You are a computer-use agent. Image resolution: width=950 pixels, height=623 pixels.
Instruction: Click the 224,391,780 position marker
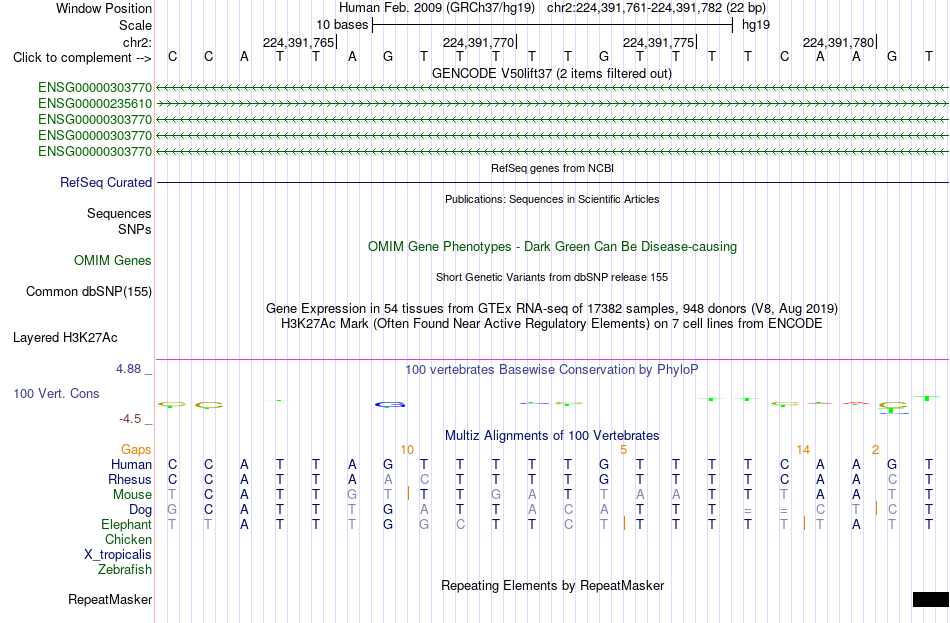pyautogui.click(x=839, y=42)
